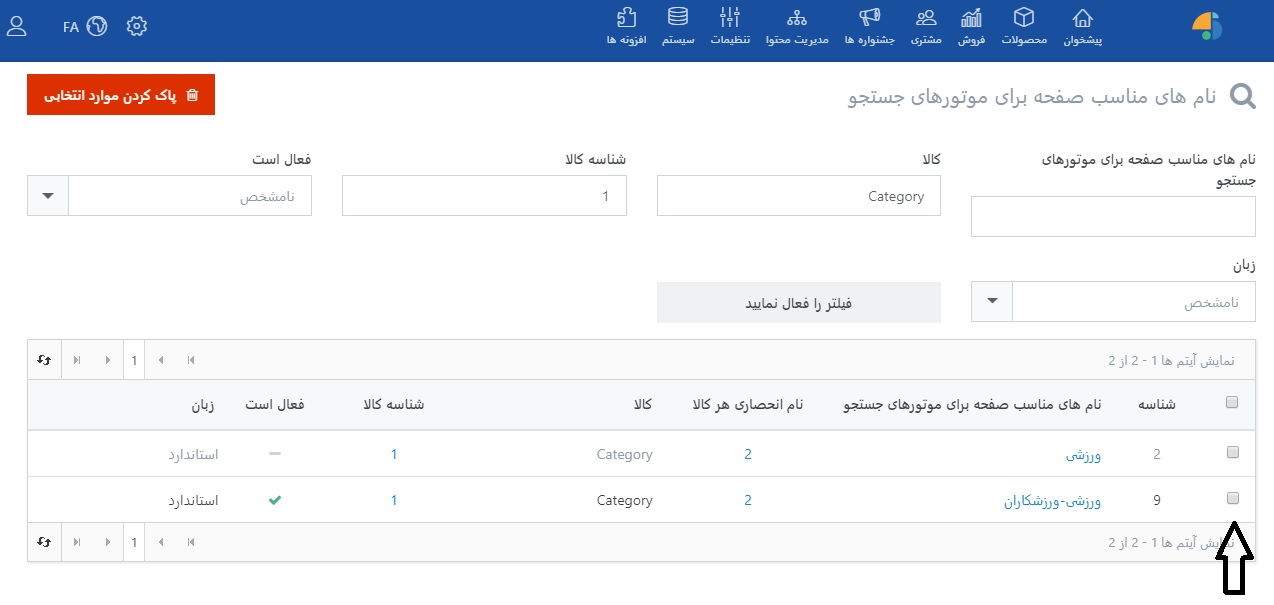Go to next page in top pager

tap(107, 359)
